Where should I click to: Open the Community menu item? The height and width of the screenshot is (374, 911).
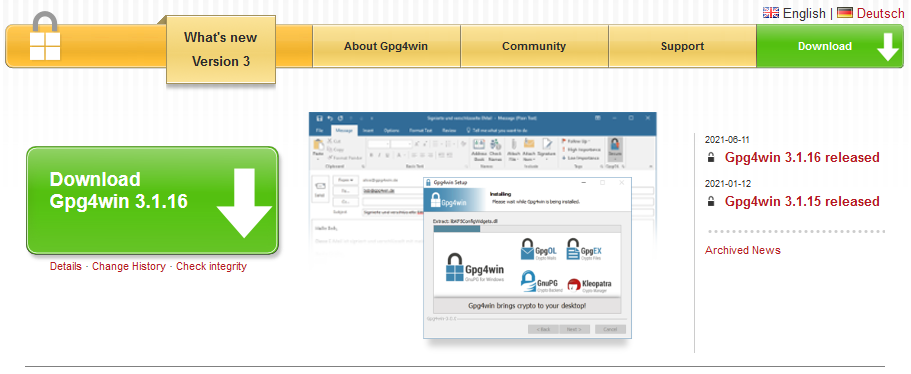[534, 46]
